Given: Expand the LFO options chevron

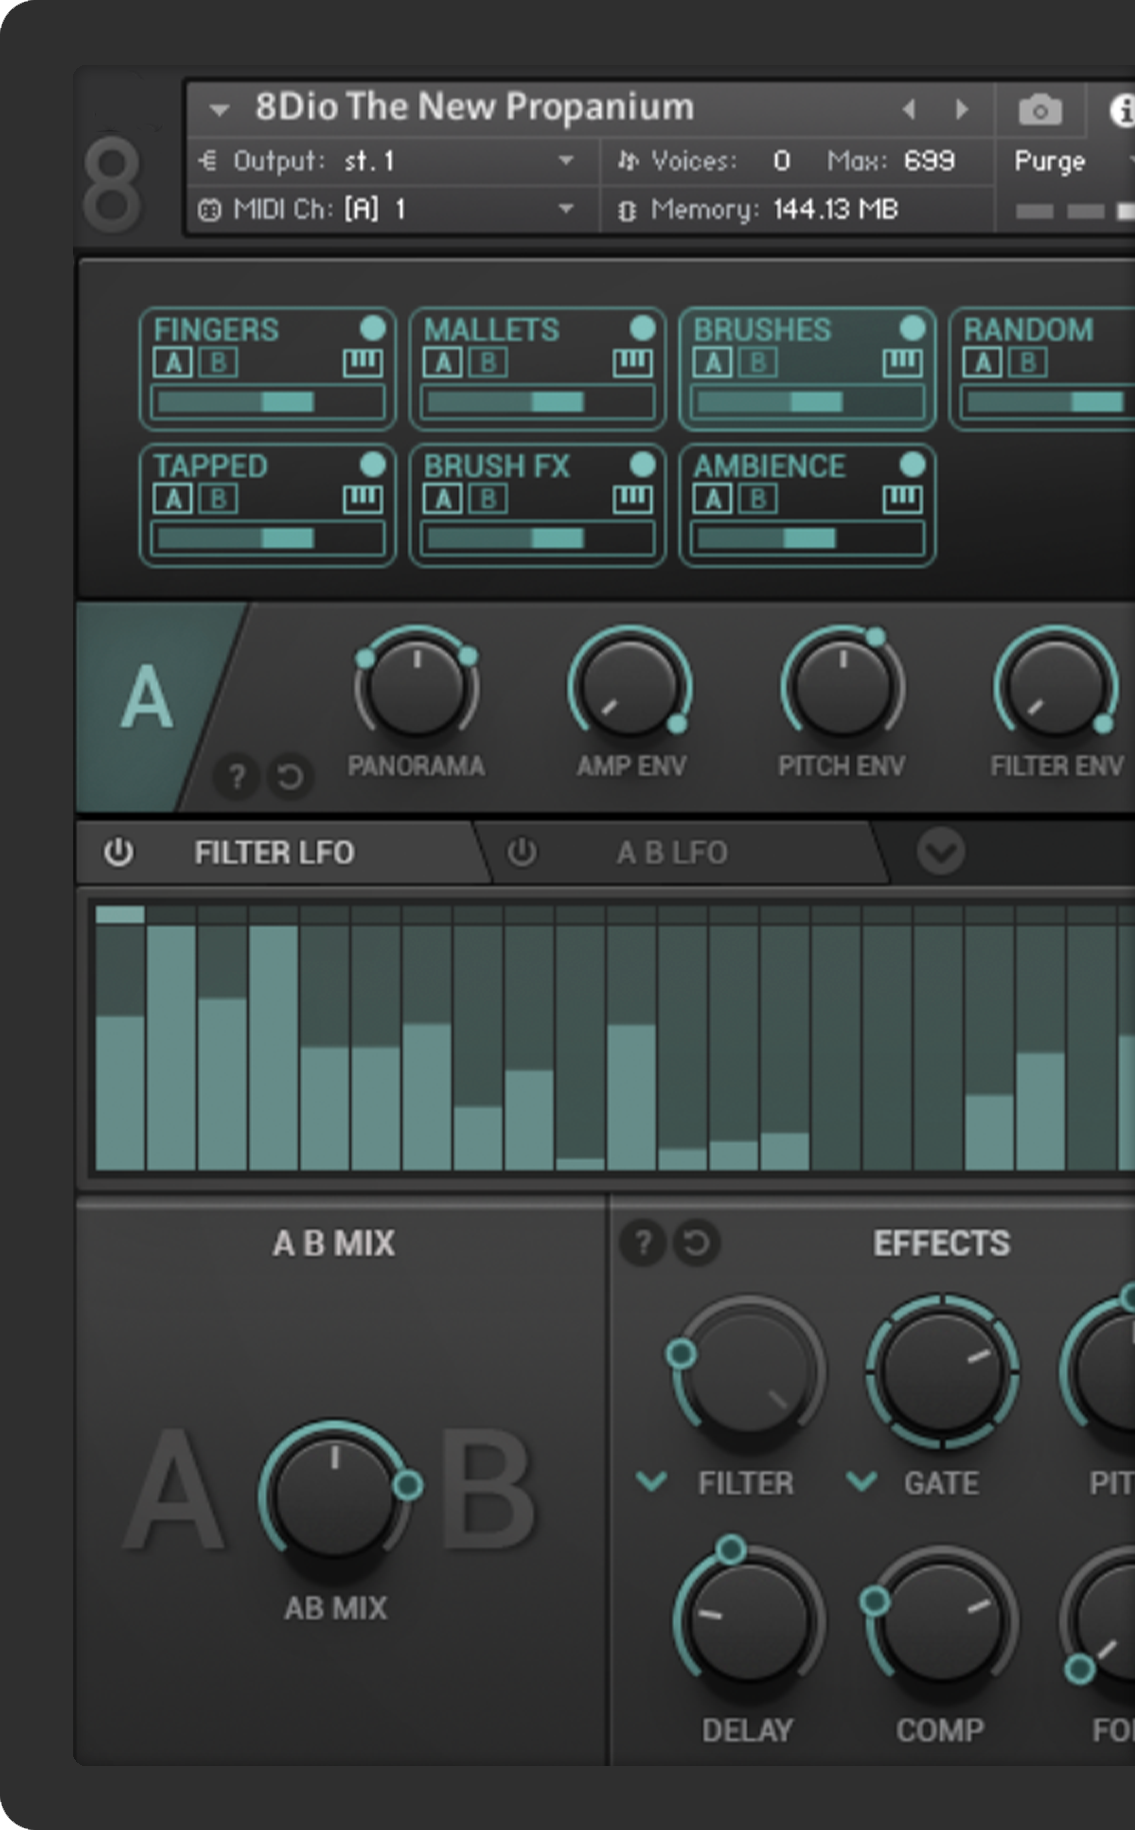Looking at the screenshot, I should tap(941, 852).
